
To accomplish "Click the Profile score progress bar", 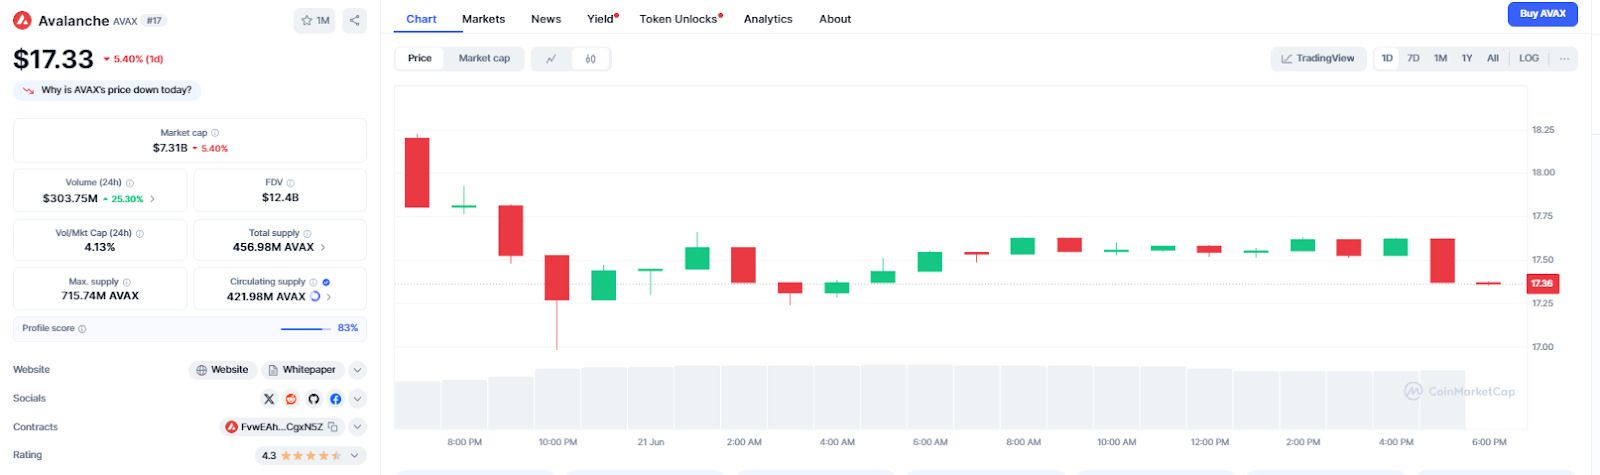I will point(305,328).
